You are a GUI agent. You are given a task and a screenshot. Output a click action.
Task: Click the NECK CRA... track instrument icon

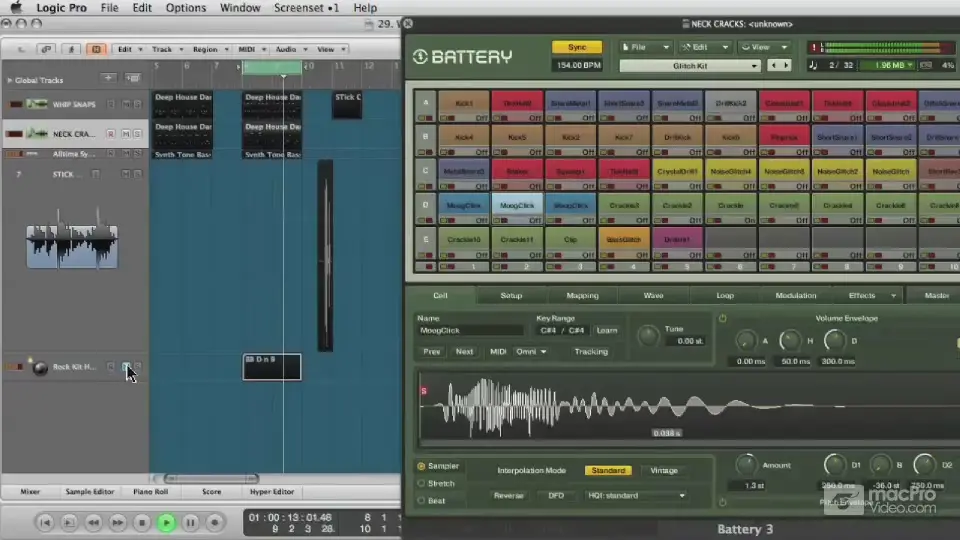click(x=37, y=133)
